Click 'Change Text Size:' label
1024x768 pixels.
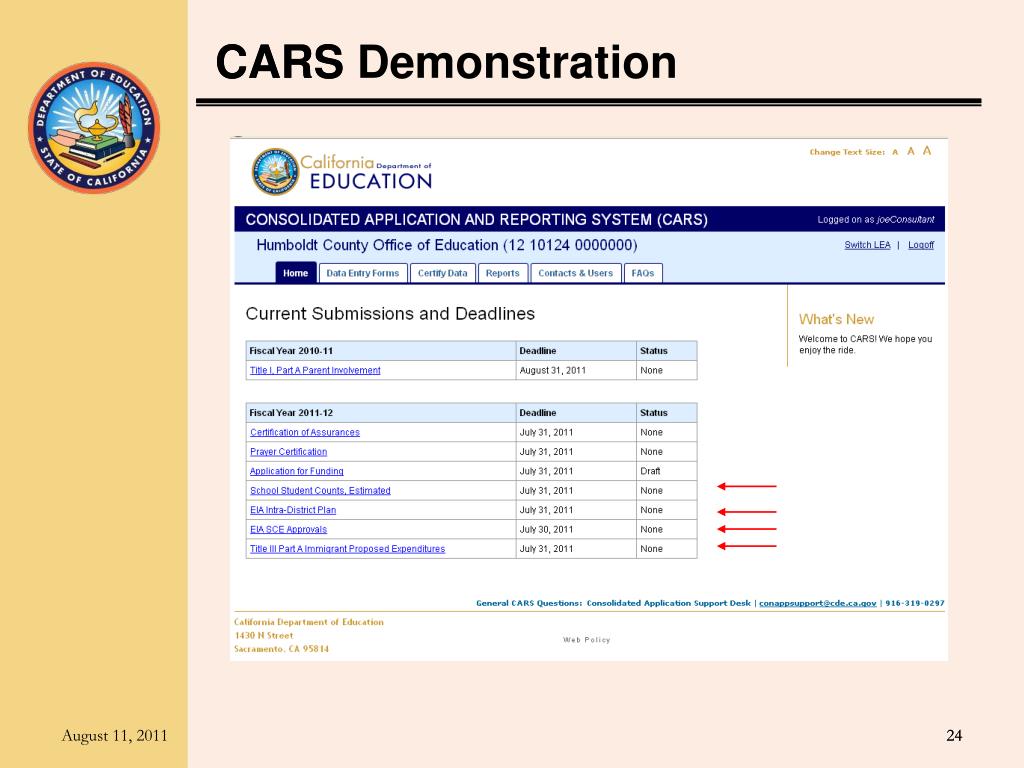coord(847,152)
